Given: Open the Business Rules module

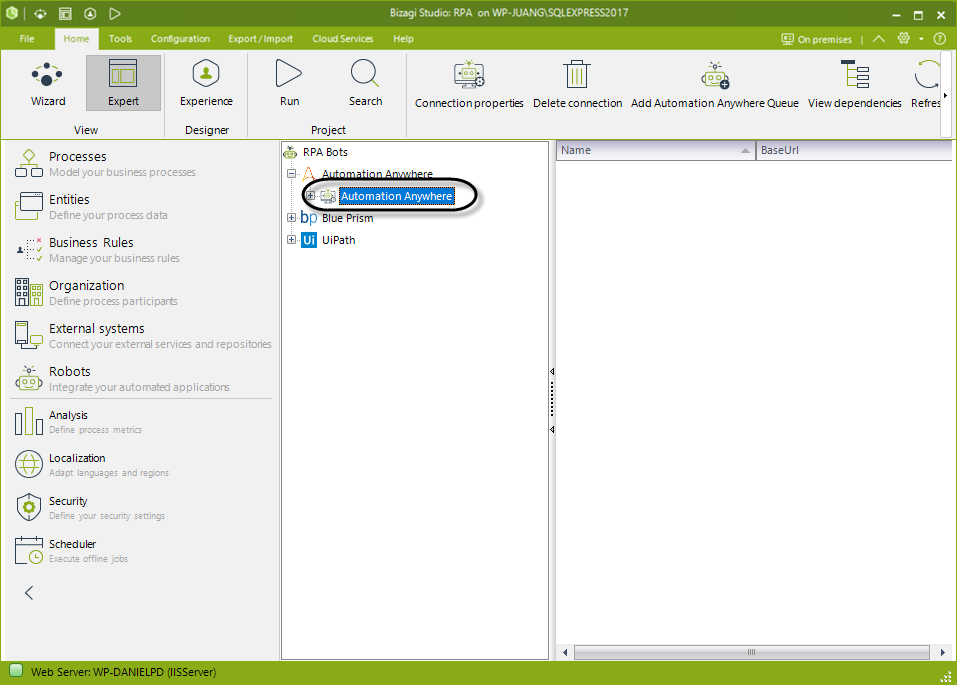Looking at the screenshot, I should (96, 249).
